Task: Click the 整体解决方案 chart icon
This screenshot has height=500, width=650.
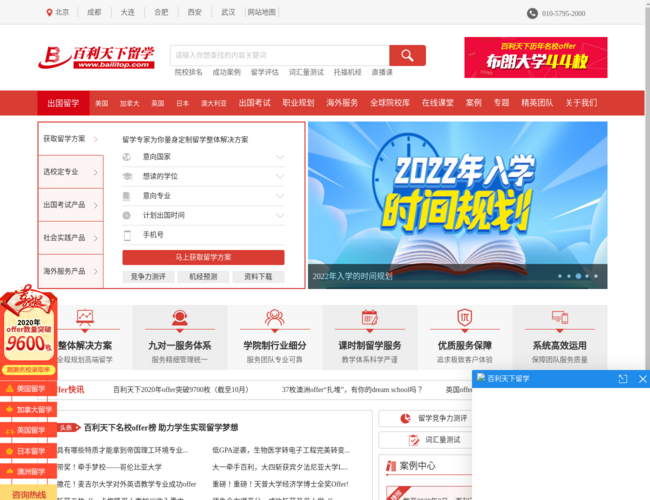Action: point(85,317)
